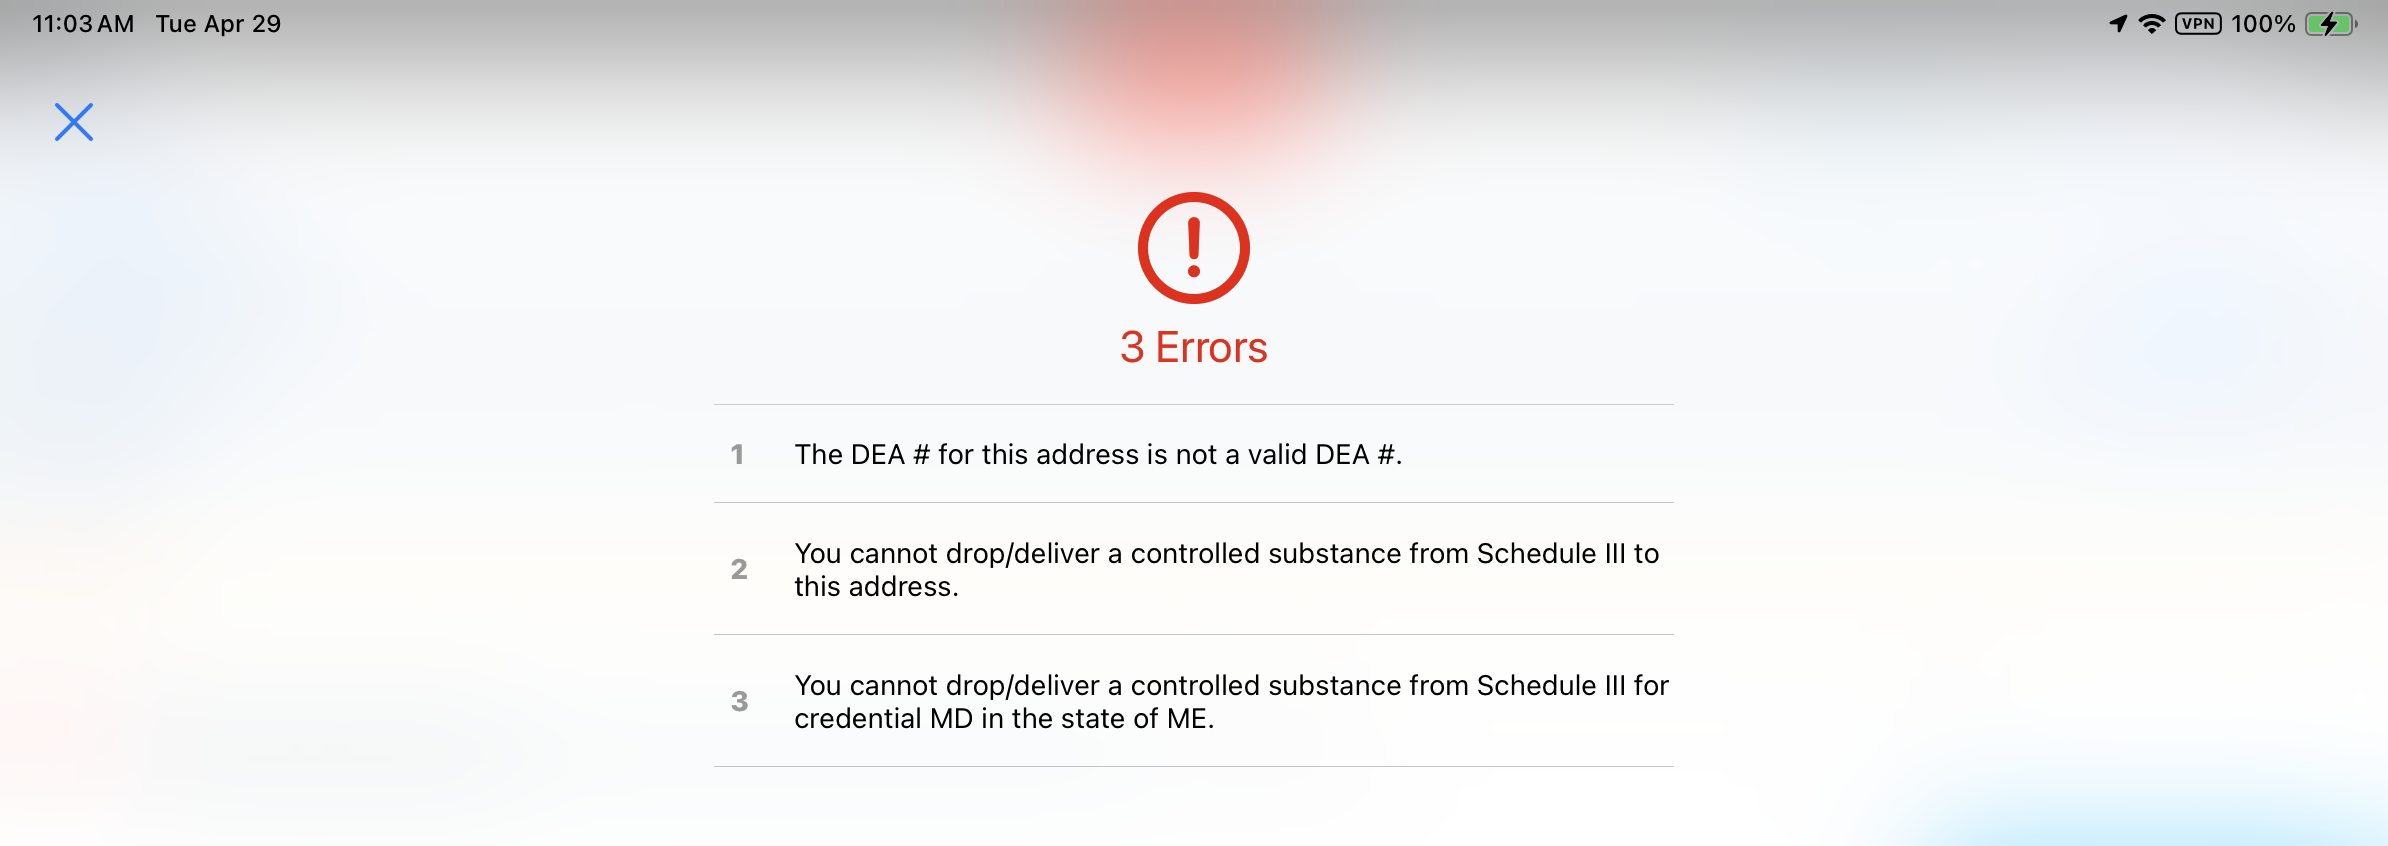Tap "this address." in the second error

tap(876, 587)
